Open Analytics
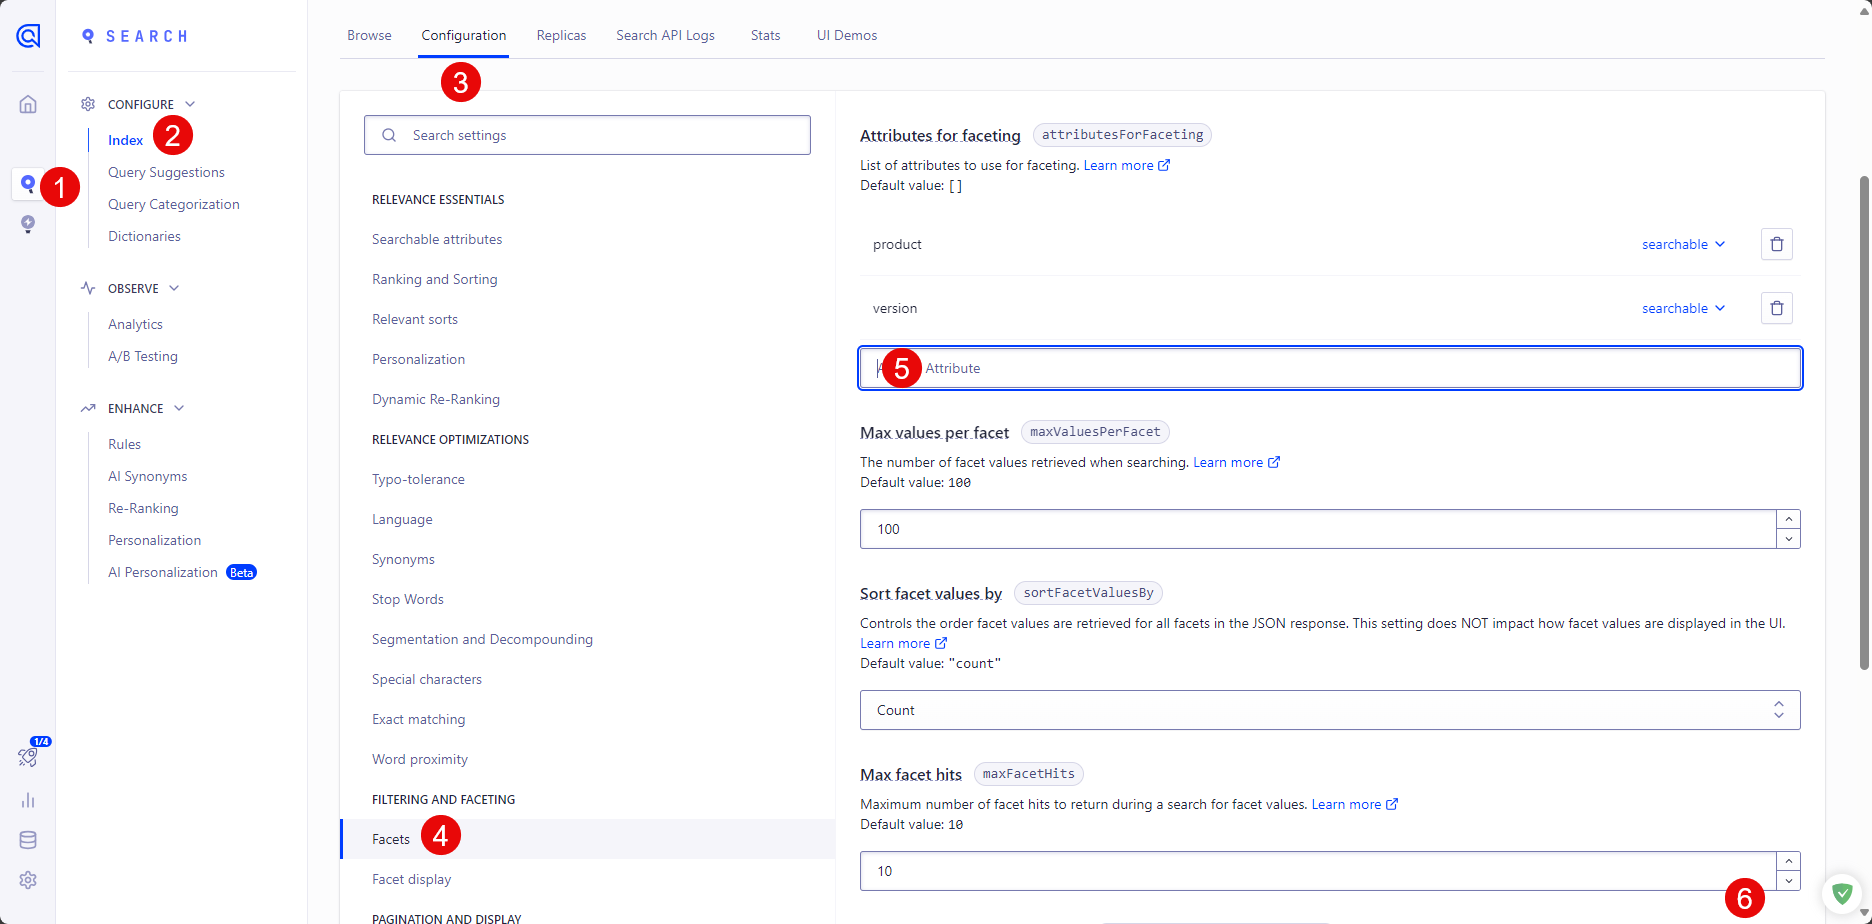The height and width of the screenshot is (924, 1872). pyautogui.click(x=135, y=324)
